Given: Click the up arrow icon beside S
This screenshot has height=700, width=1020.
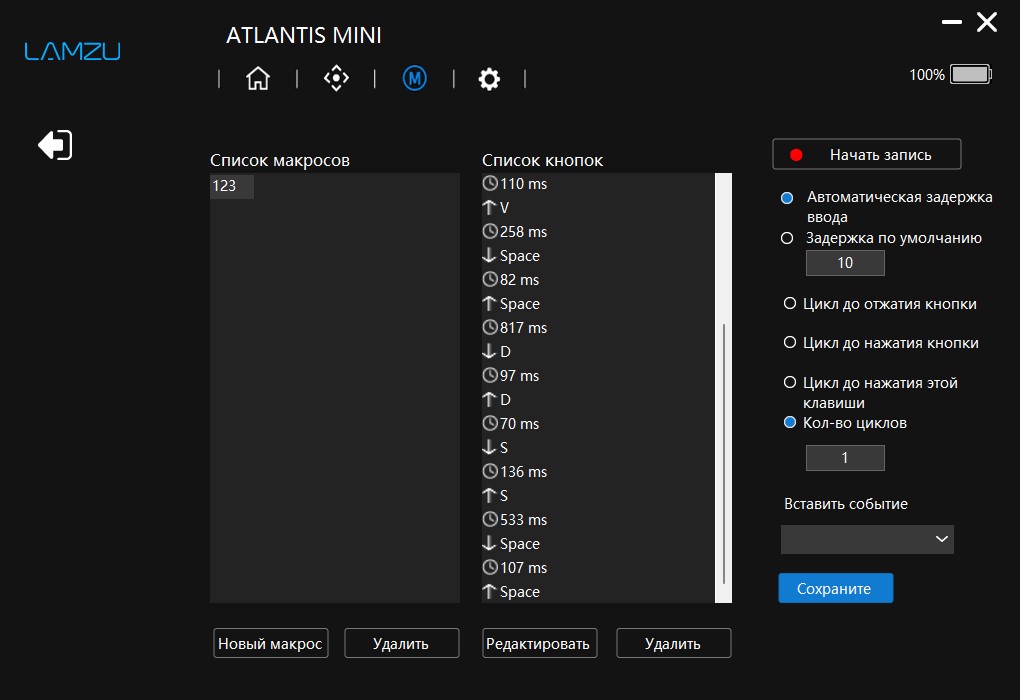Looking at the screenshot, I should [x=489, y=495].
